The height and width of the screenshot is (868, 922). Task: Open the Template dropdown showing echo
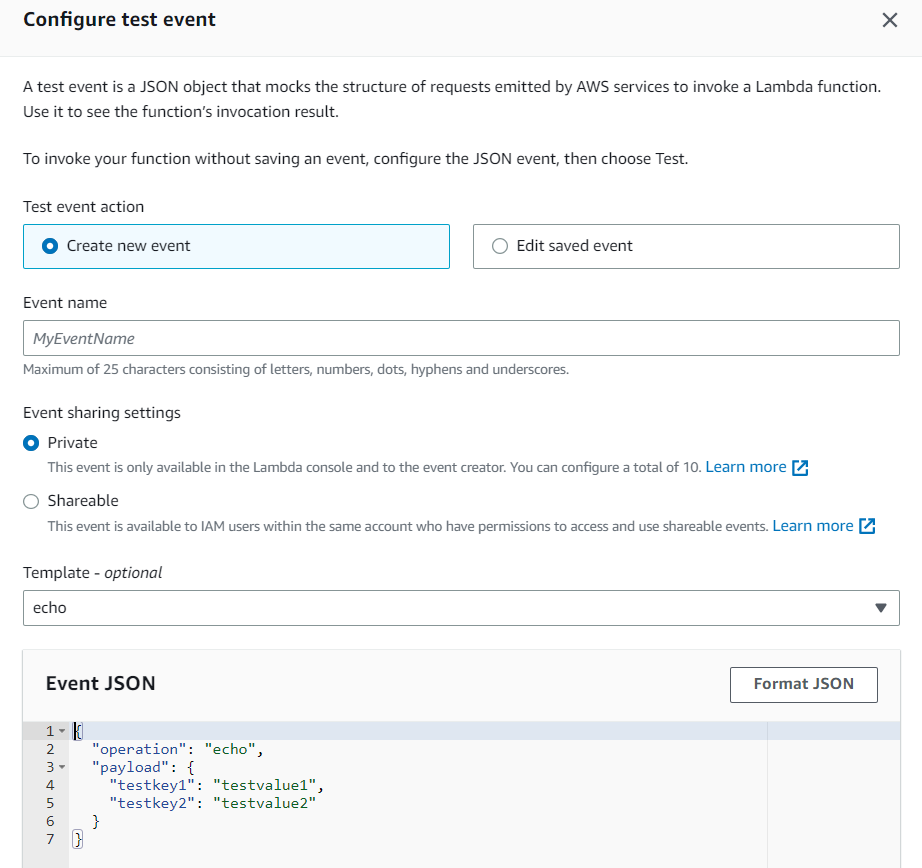point(461,608)
